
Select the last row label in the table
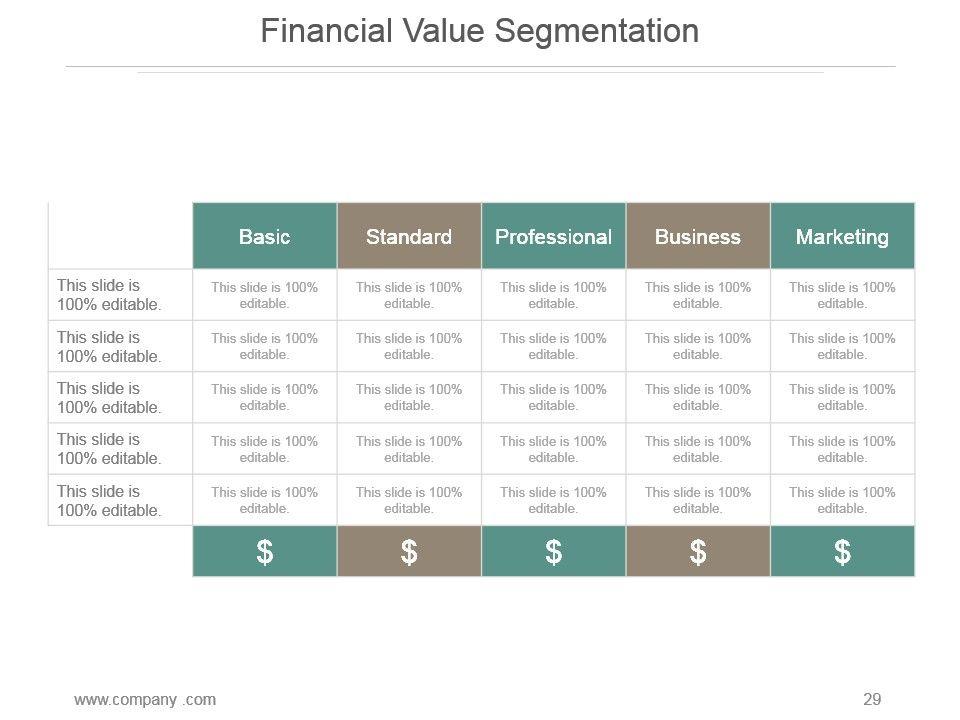coord(109,501)
